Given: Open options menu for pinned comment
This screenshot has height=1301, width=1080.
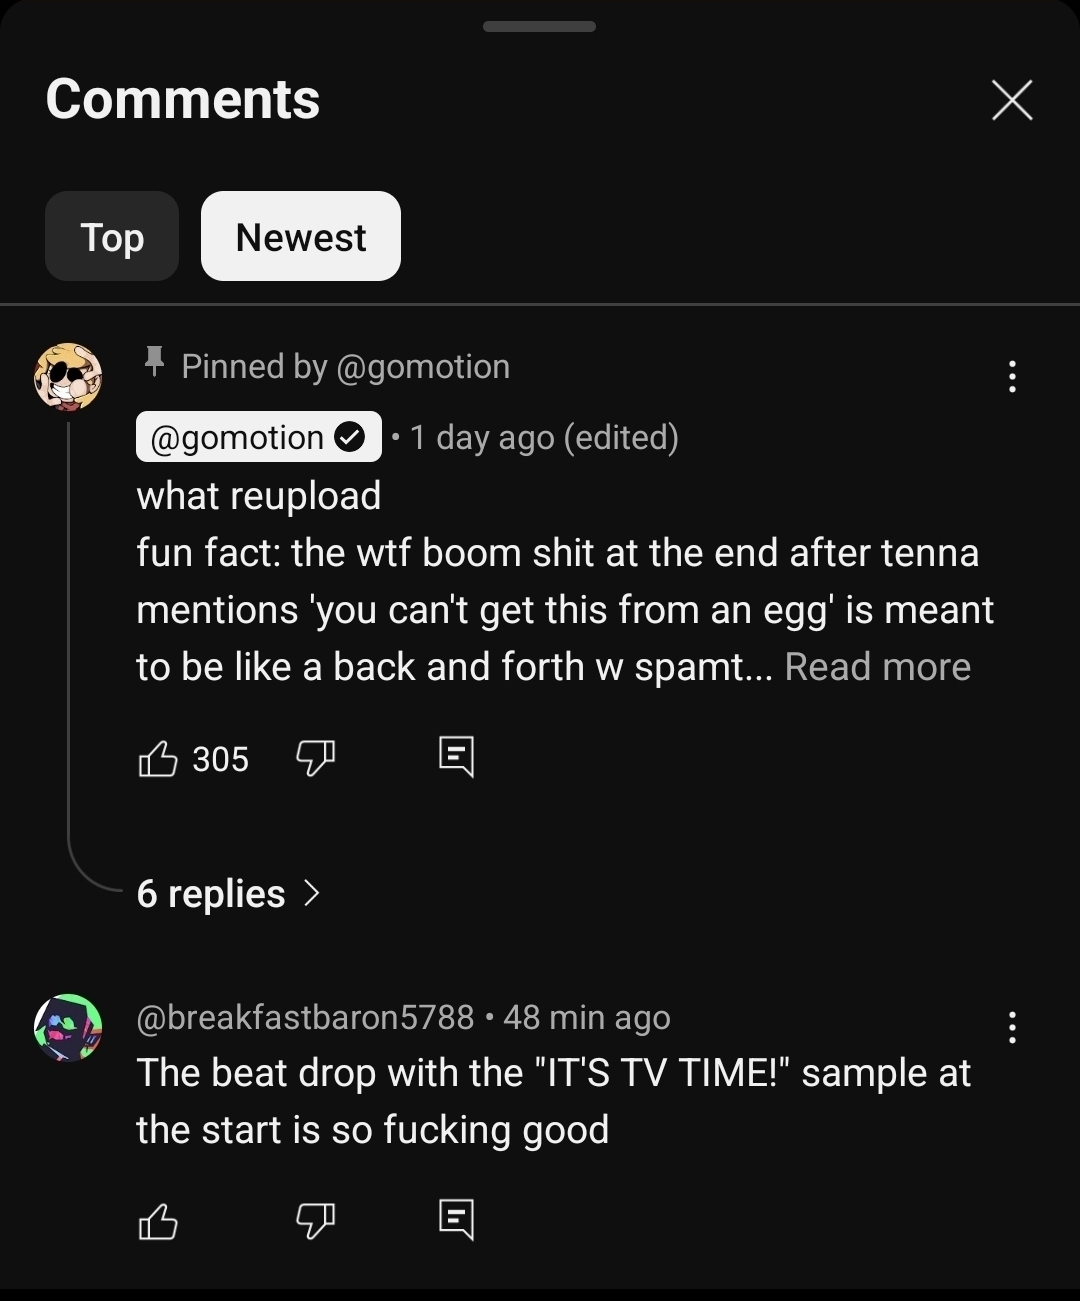Looking at the screenshot, I should (x=1012, y=377).
